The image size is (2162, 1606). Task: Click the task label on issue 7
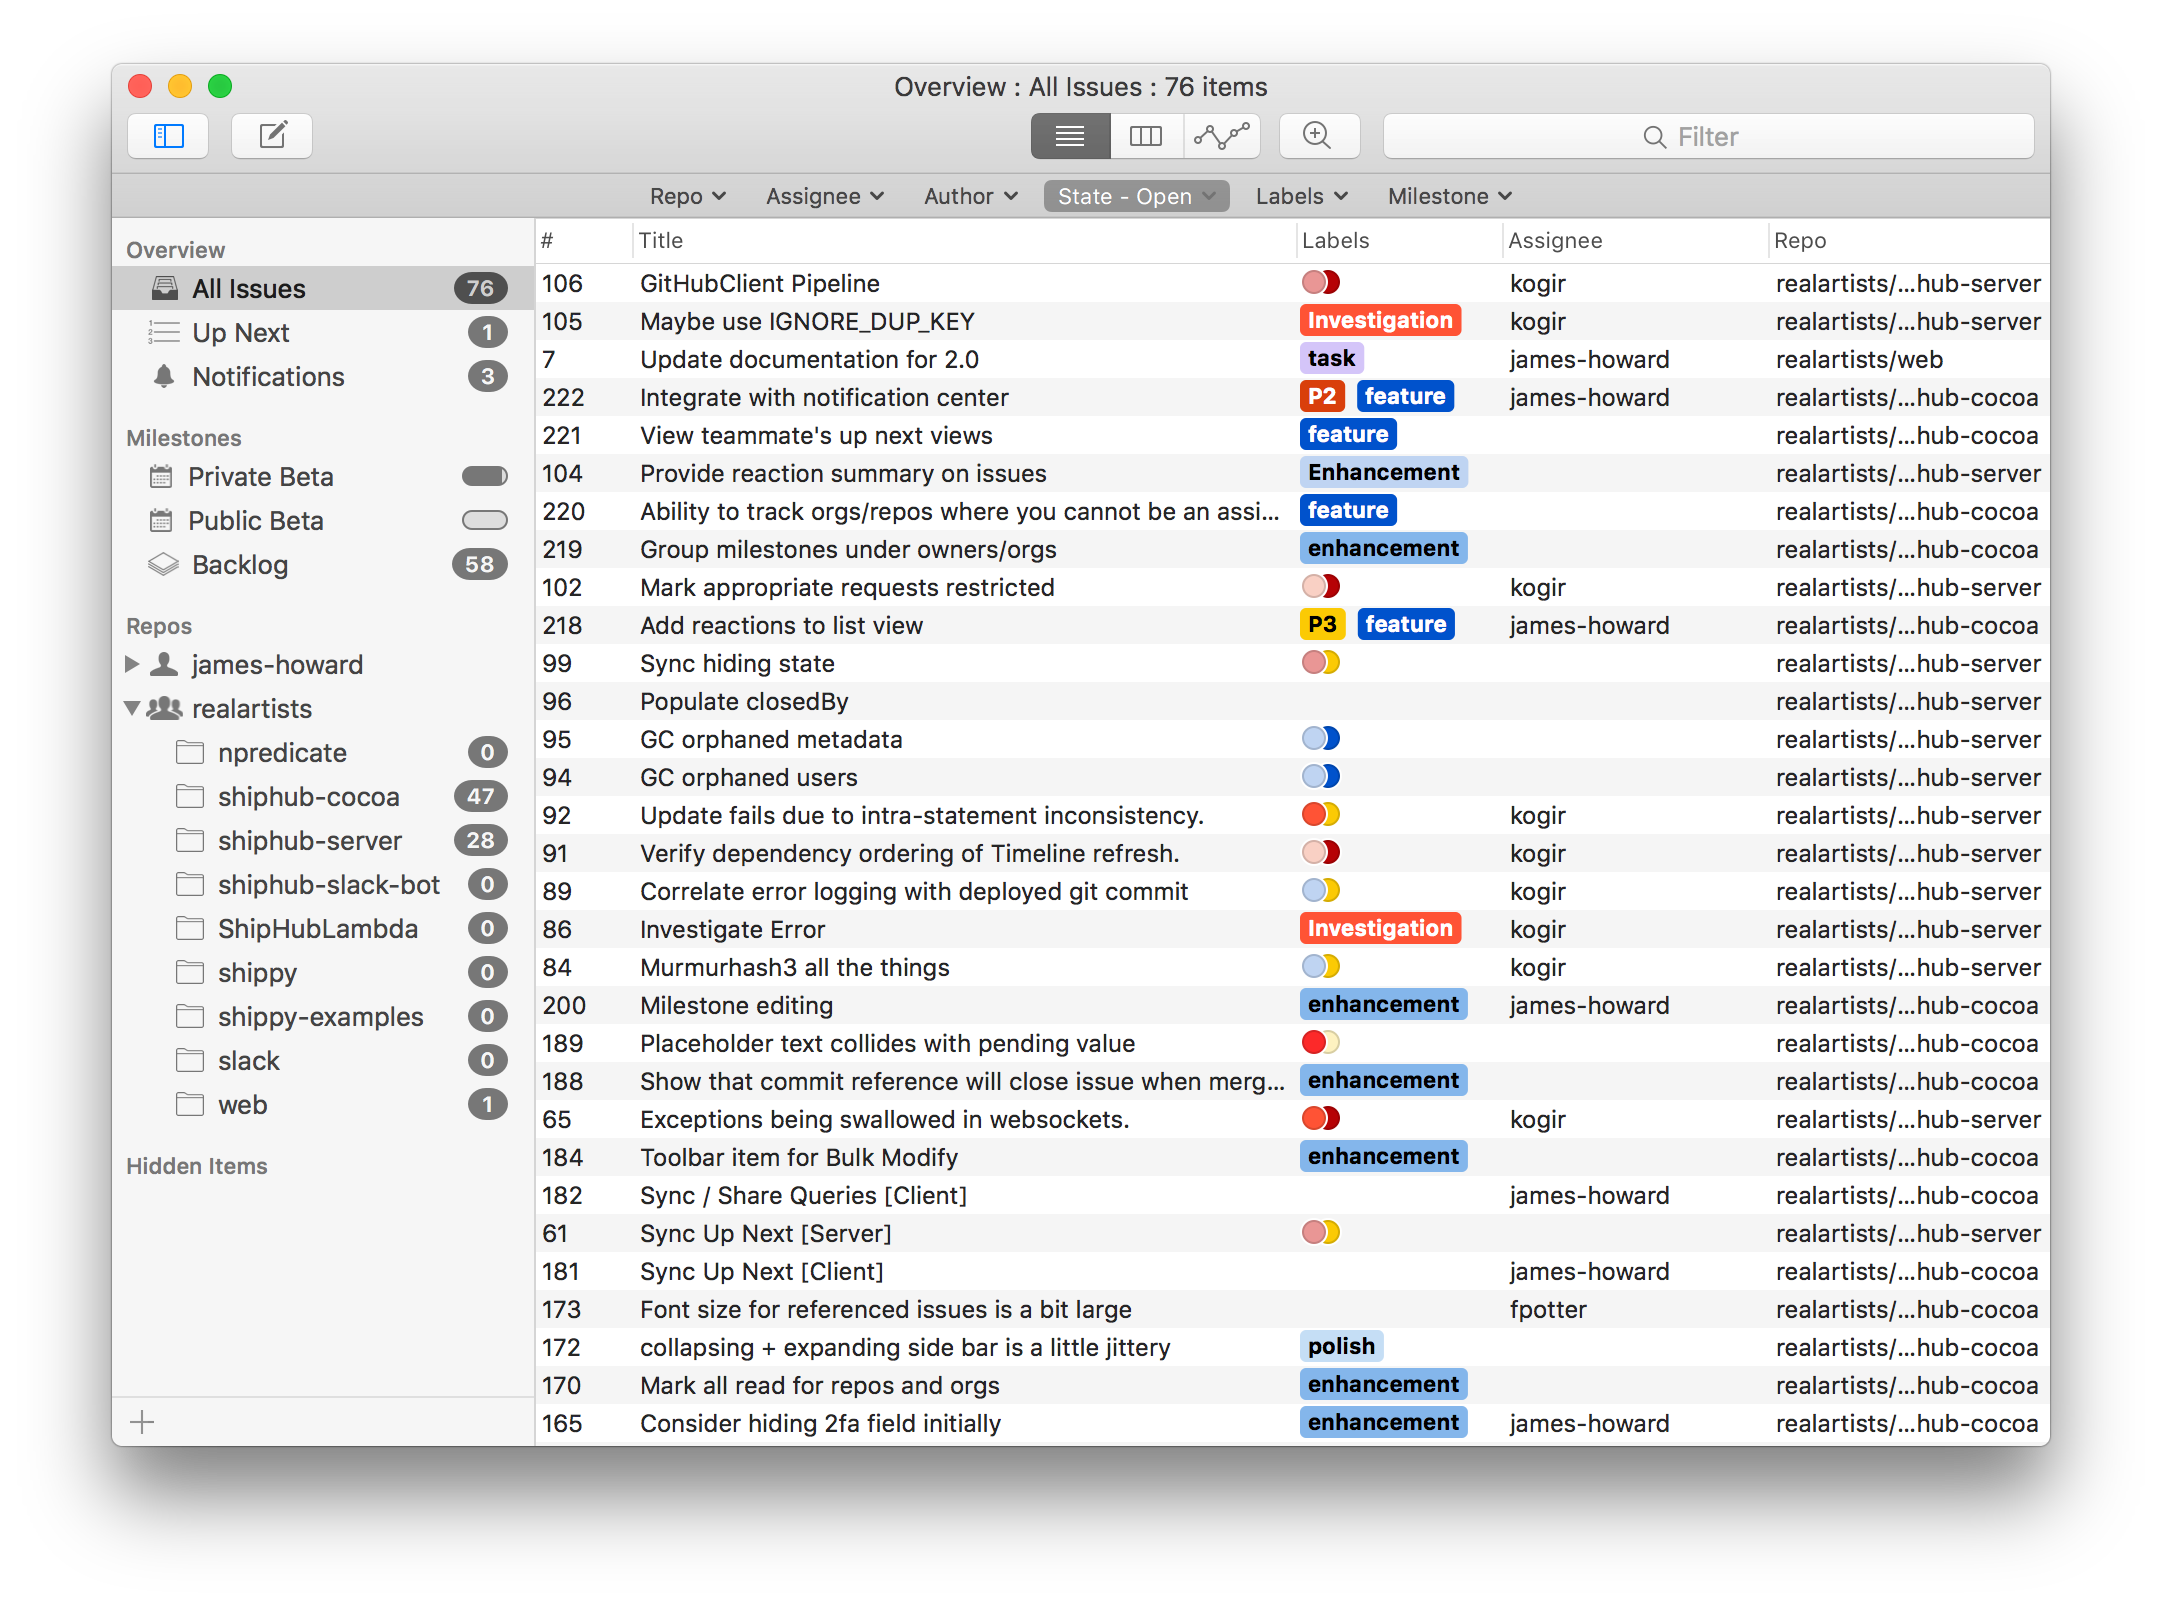tap(1331, 358)
